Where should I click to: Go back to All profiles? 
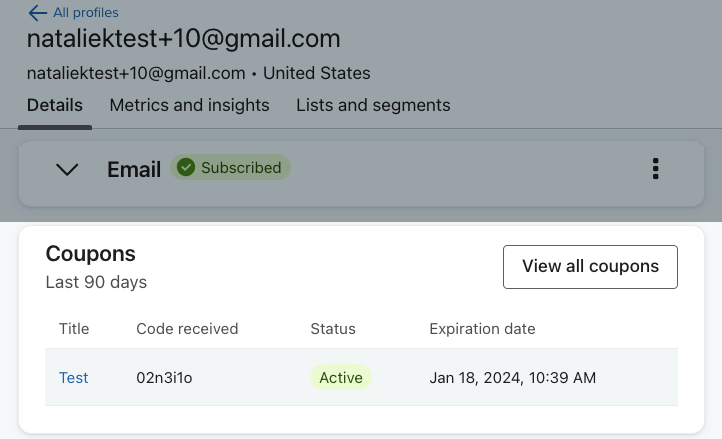click(84, 13)
